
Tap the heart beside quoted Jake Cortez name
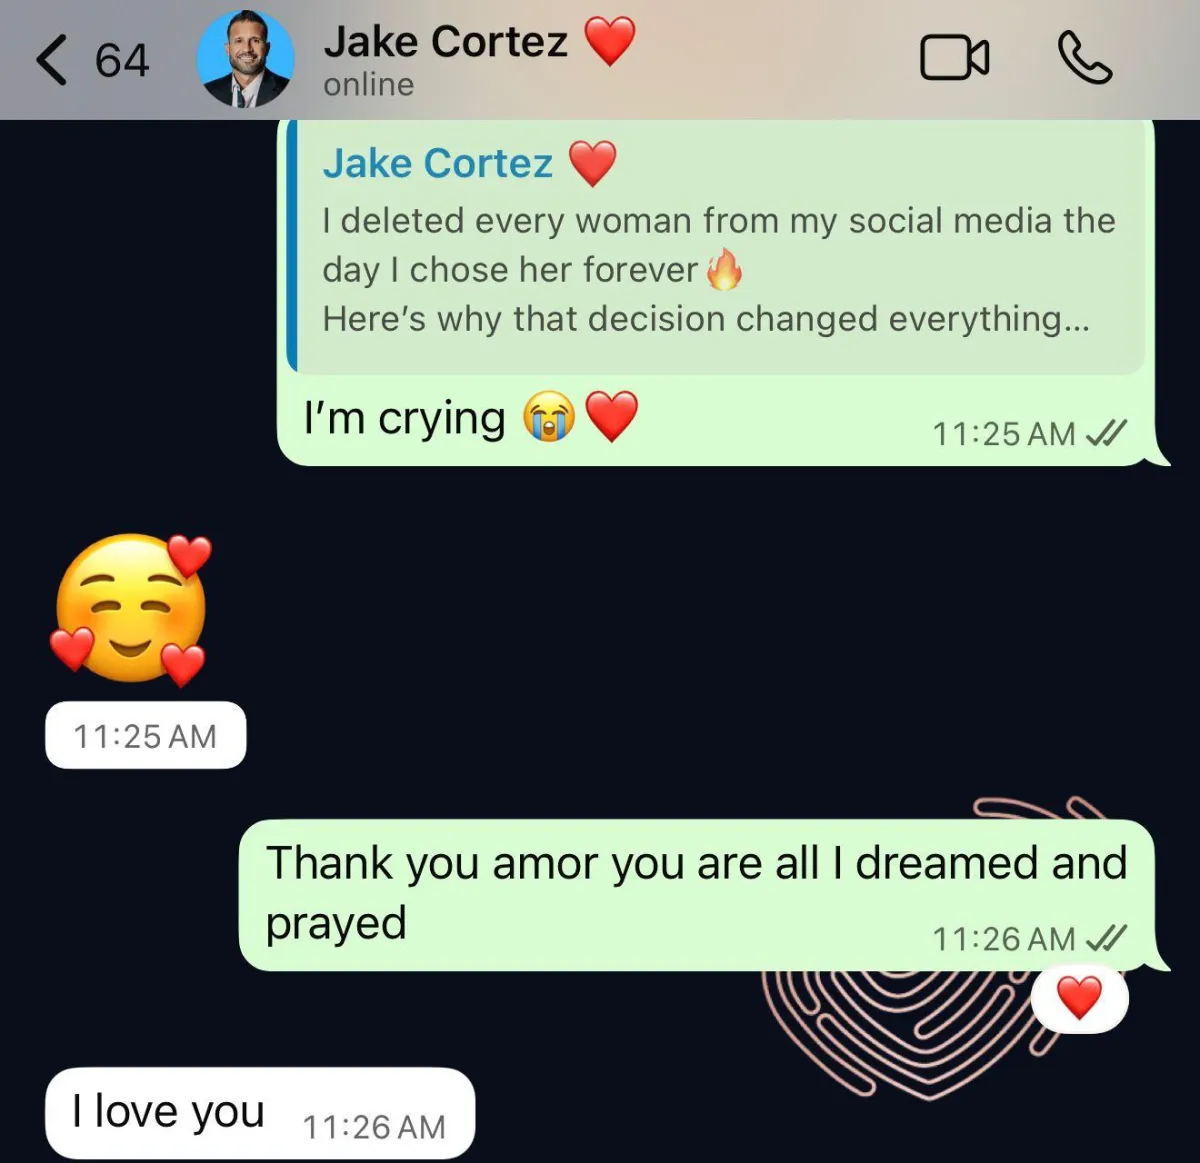tap(593, 163)
